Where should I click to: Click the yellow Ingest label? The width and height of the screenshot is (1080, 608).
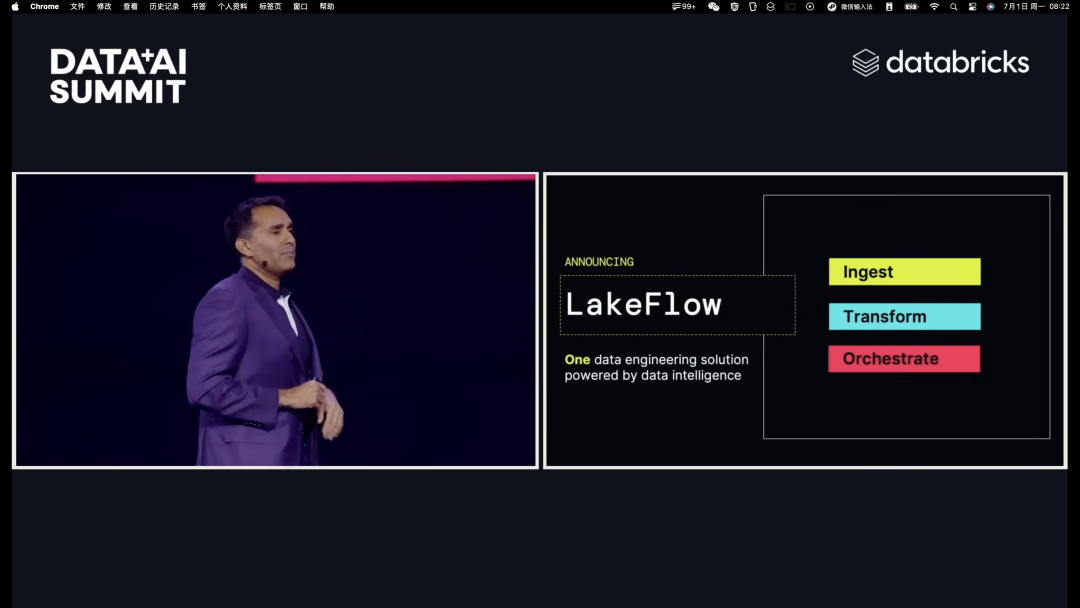(904, 272)
